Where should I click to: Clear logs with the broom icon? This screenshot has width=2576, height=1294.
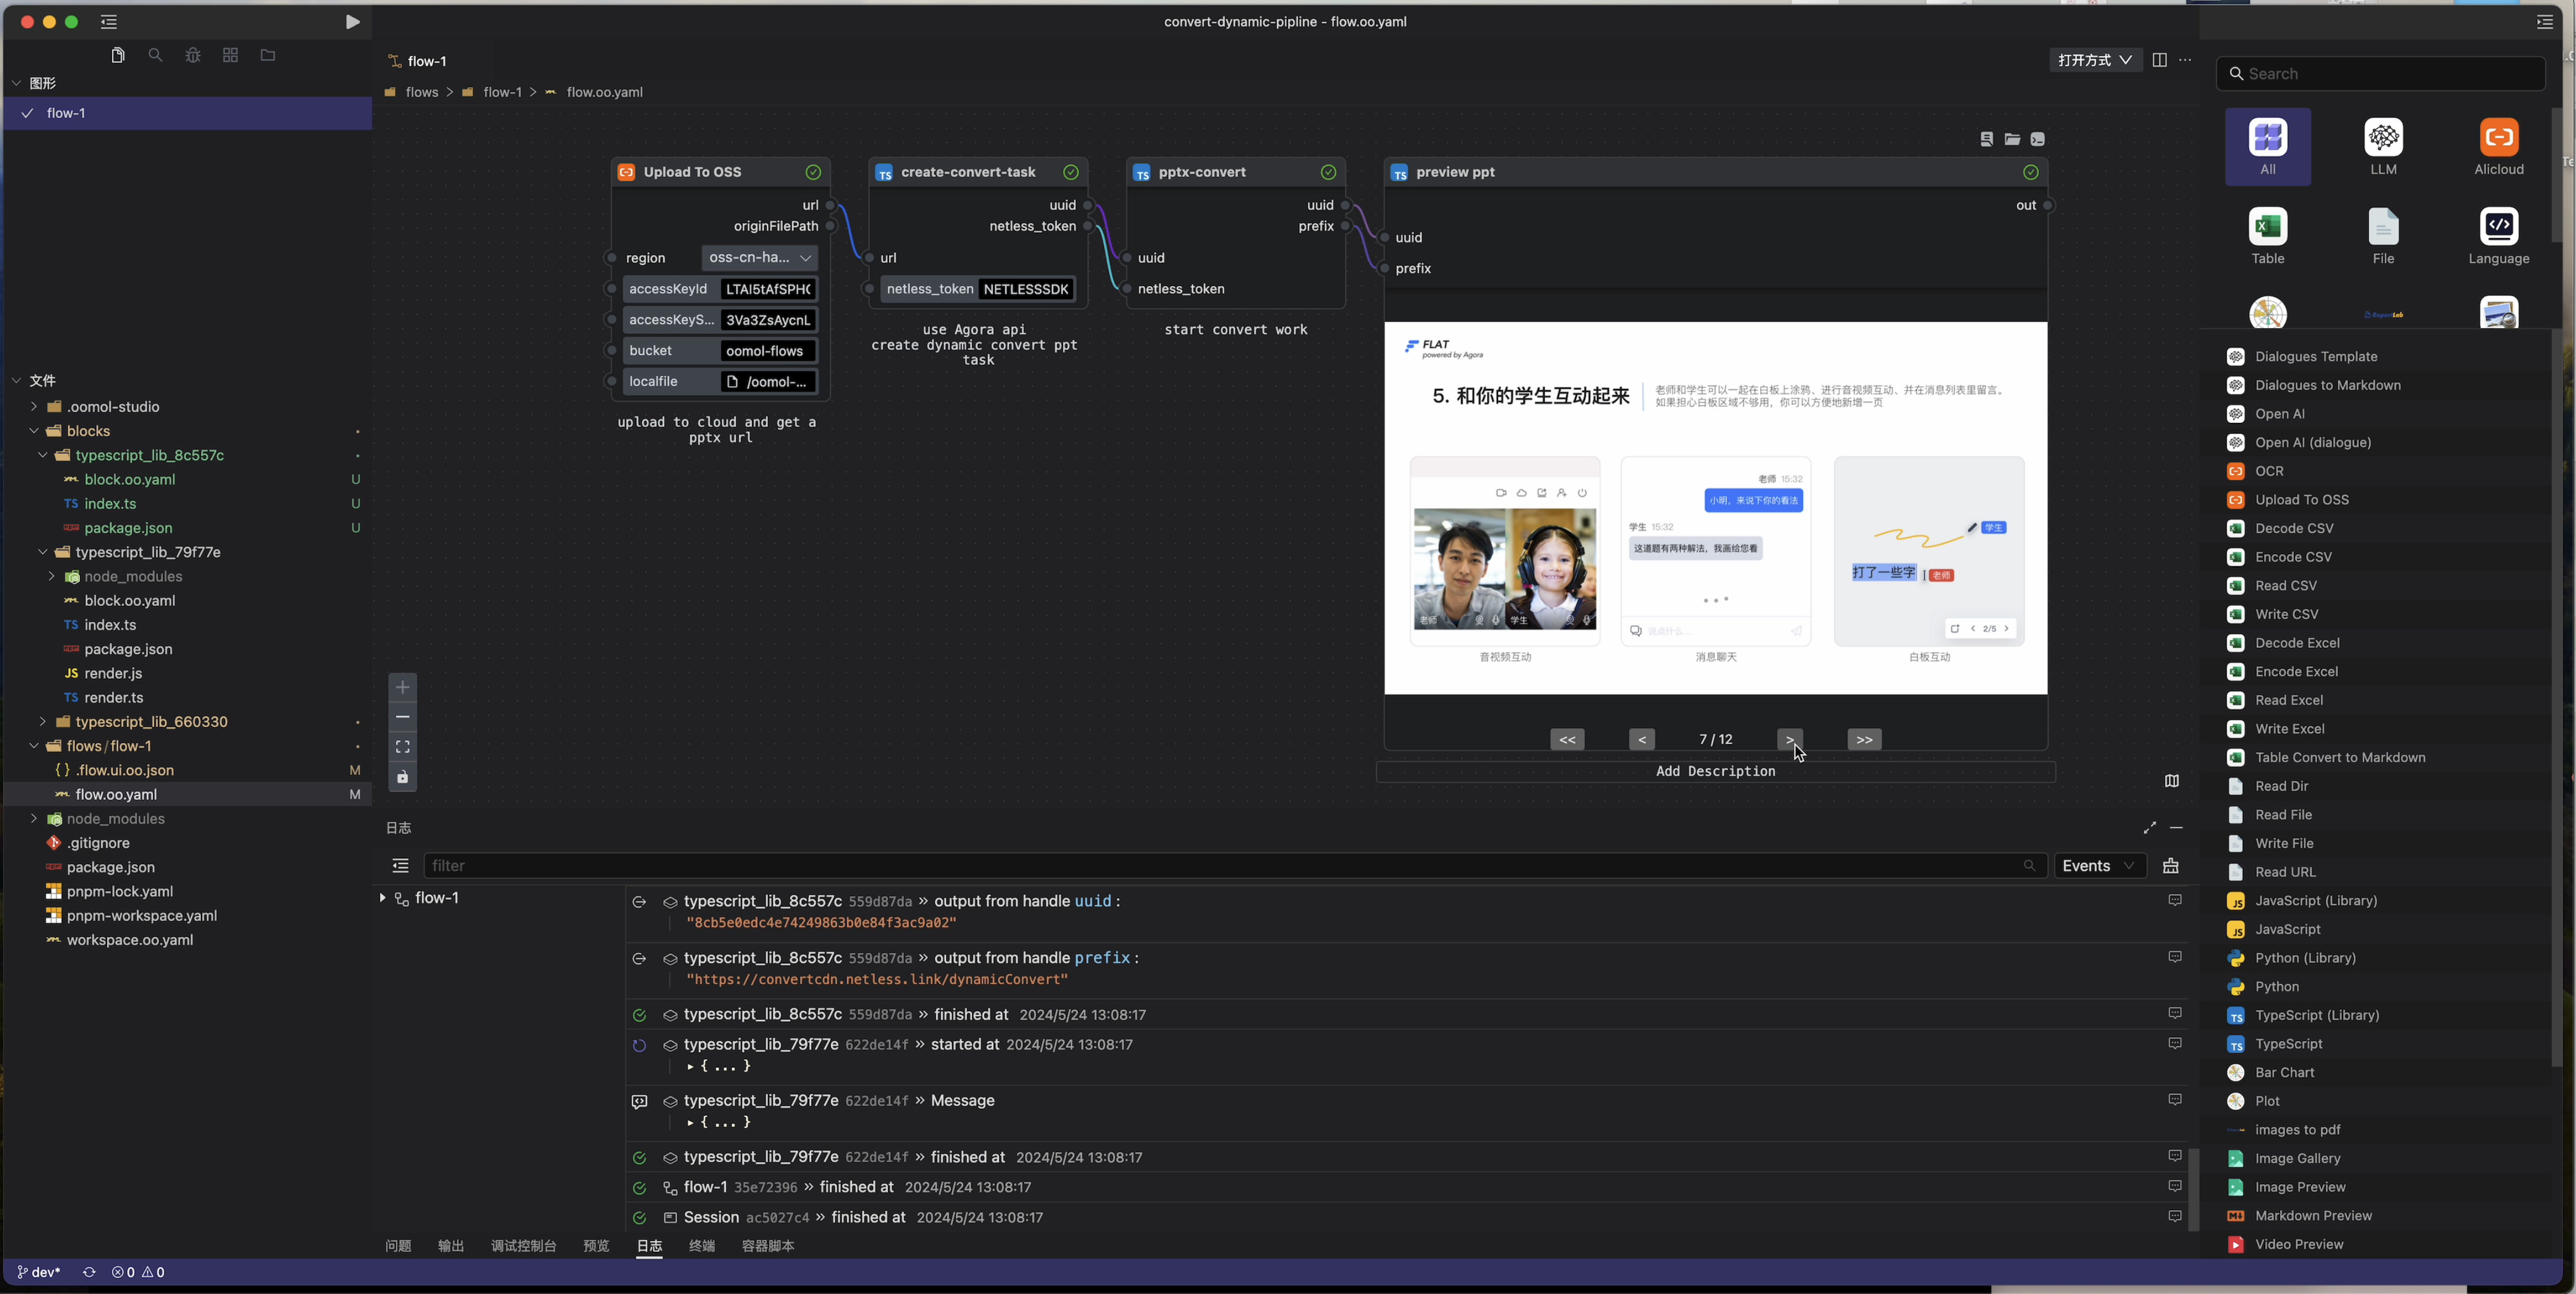2170,866
